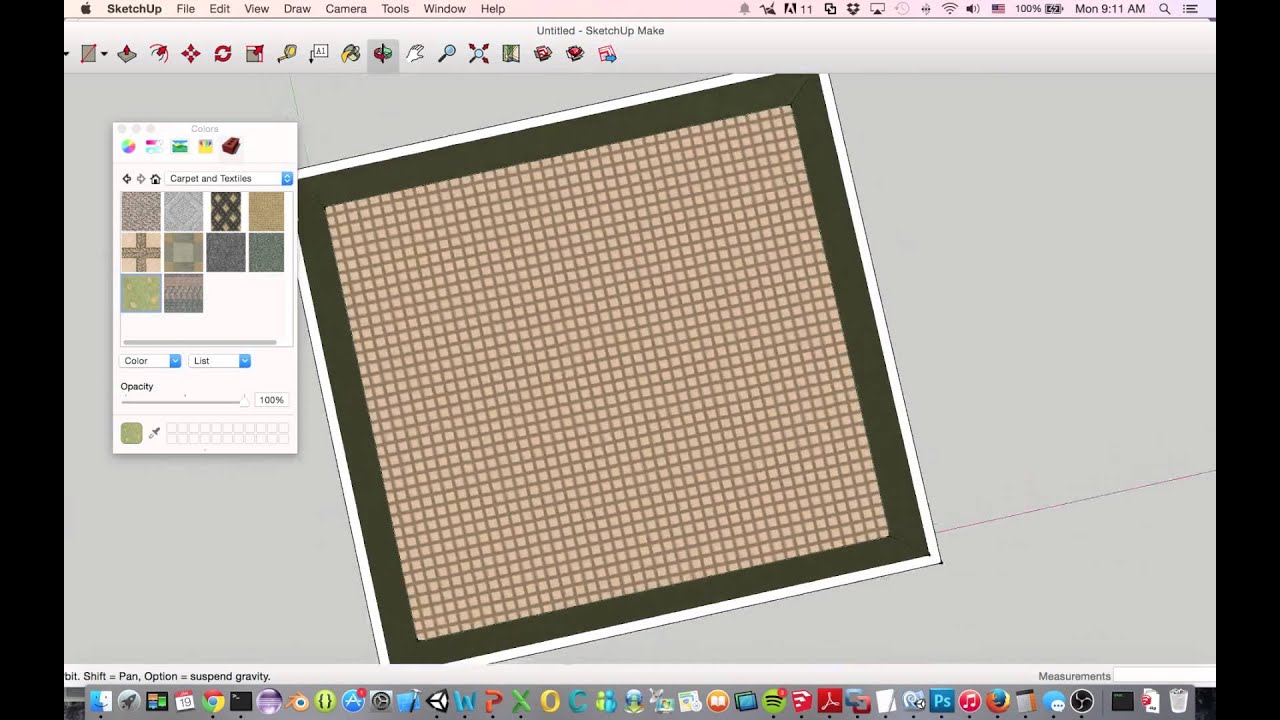Screen dimensions: 1280x720
Task: Open the Tools menu
Action: point(395,9)
